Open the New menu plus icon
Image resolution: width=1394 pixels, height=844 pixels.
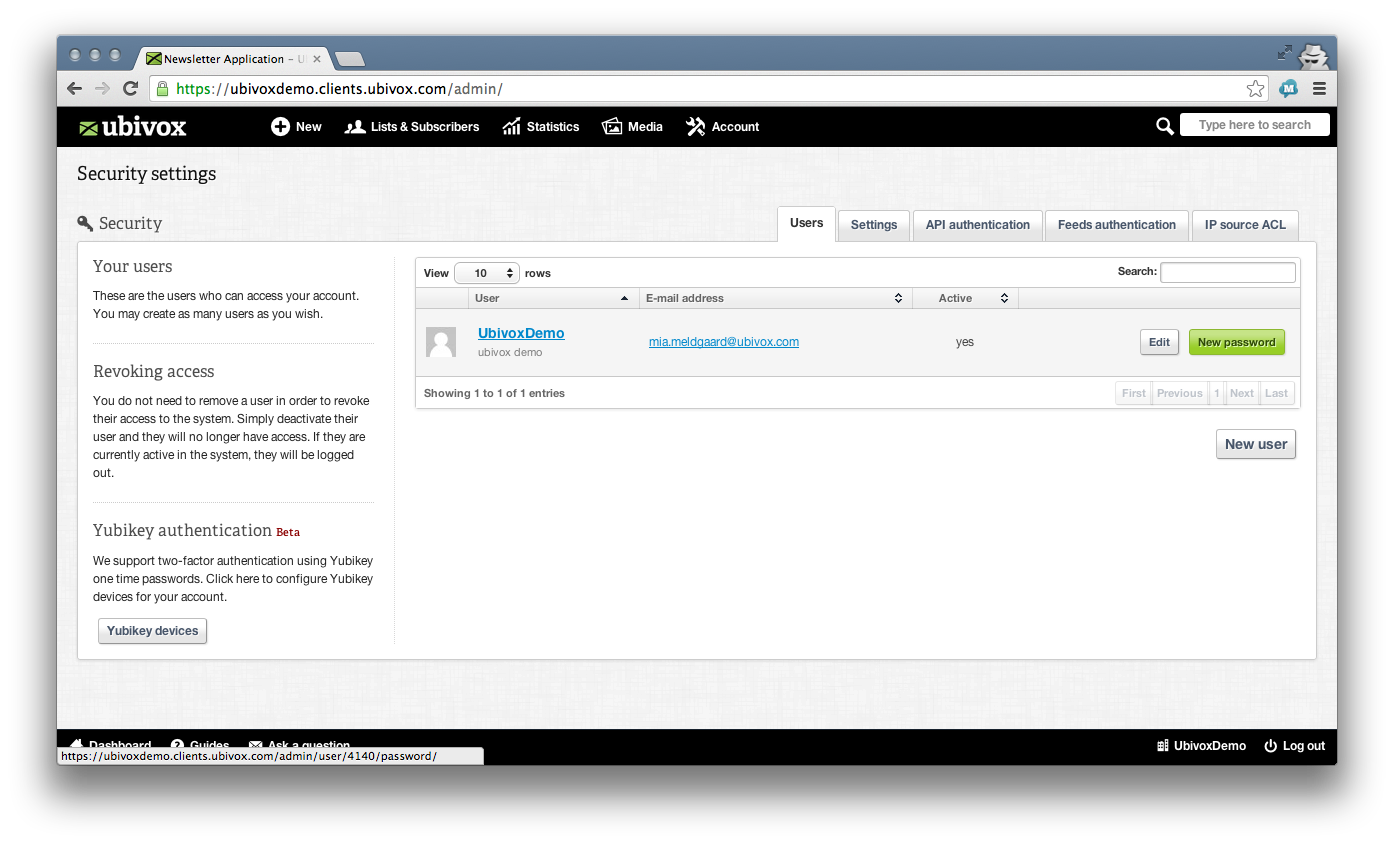[280, 127]
